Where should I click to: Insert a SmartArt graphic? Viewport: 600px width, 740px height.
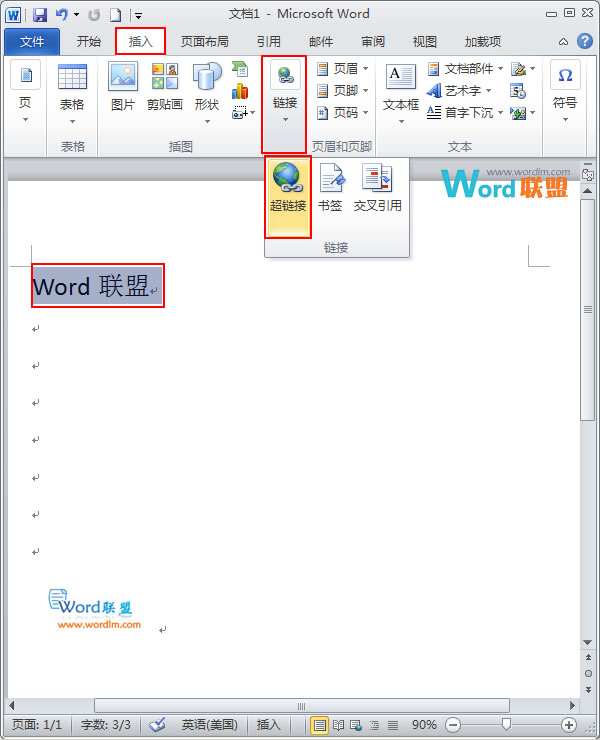tap(240, 69)
